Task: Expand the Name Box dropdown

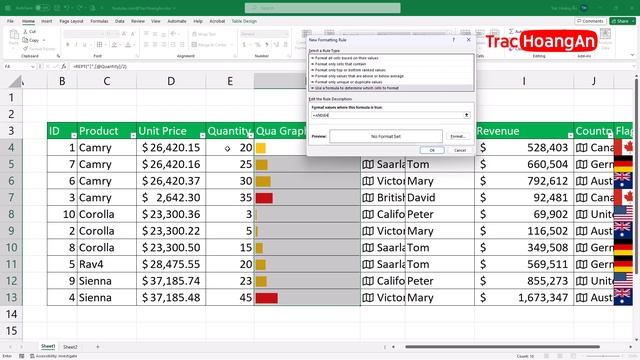Action: coord(33,67)
